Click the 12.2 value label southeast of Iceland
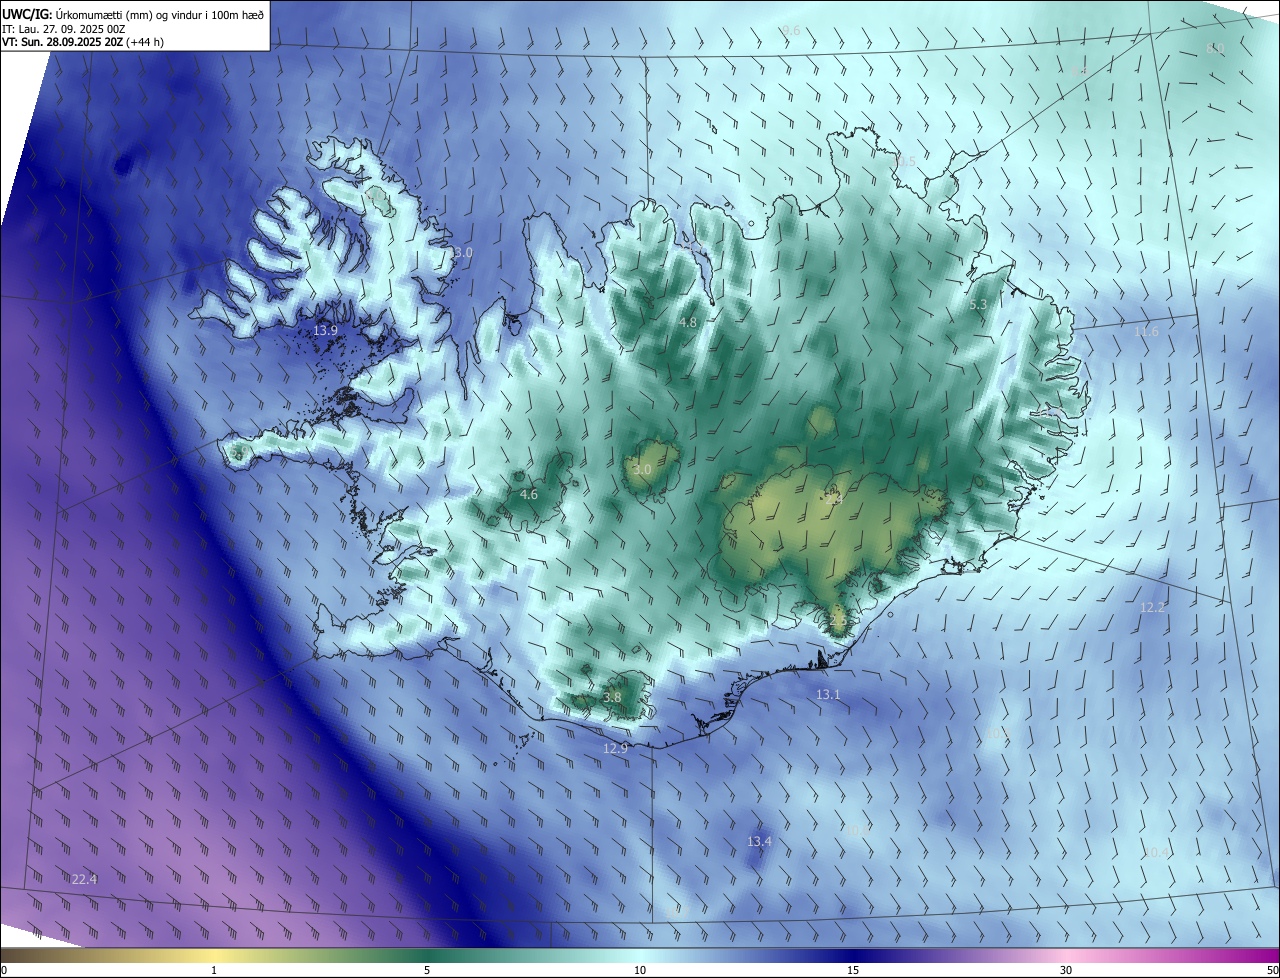Viewport: 1280px width, 978px height. tap(1152, 608)
